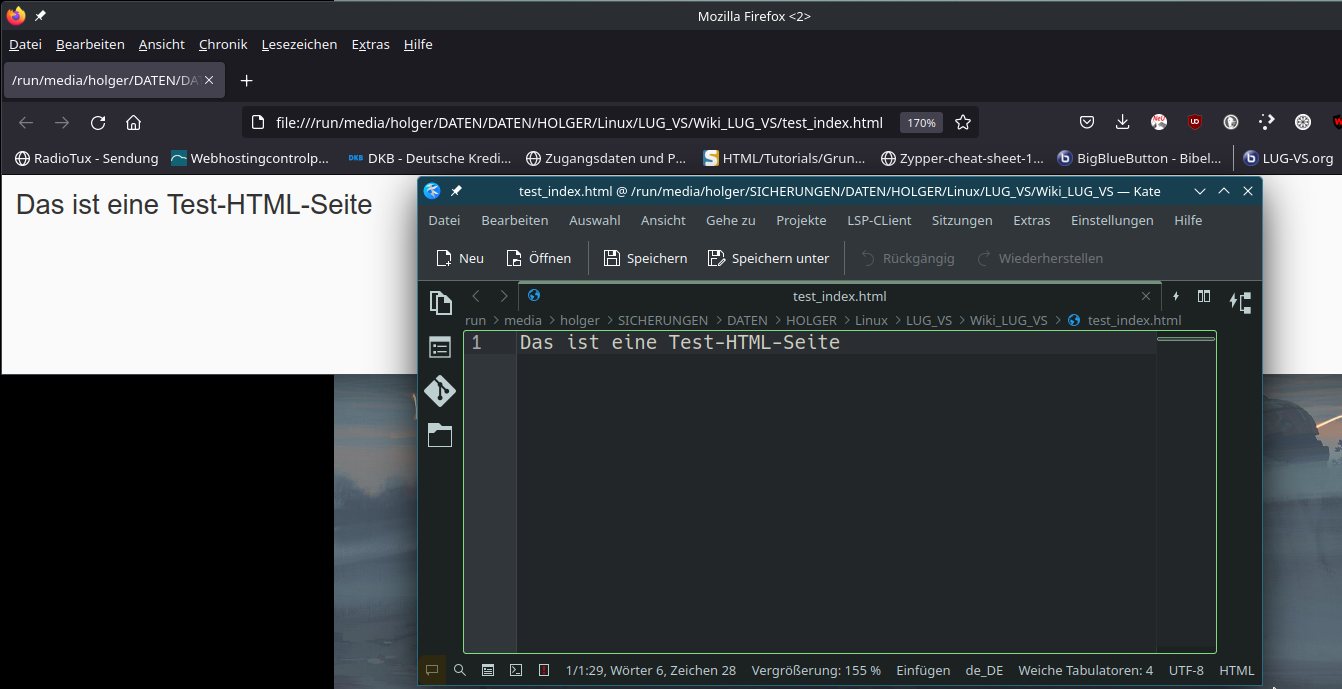The width and height of the screenshot is (1342, 689).
Task: Open the Lesezeichen menu in Firefox
Action: click(299, 44)
